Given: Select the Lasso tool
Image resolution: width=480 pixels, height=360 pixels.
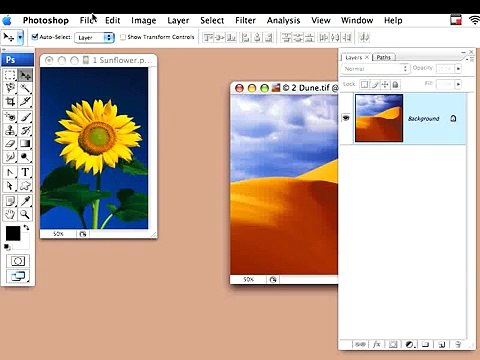Looking at the screenshot, I should coord(10,88).
